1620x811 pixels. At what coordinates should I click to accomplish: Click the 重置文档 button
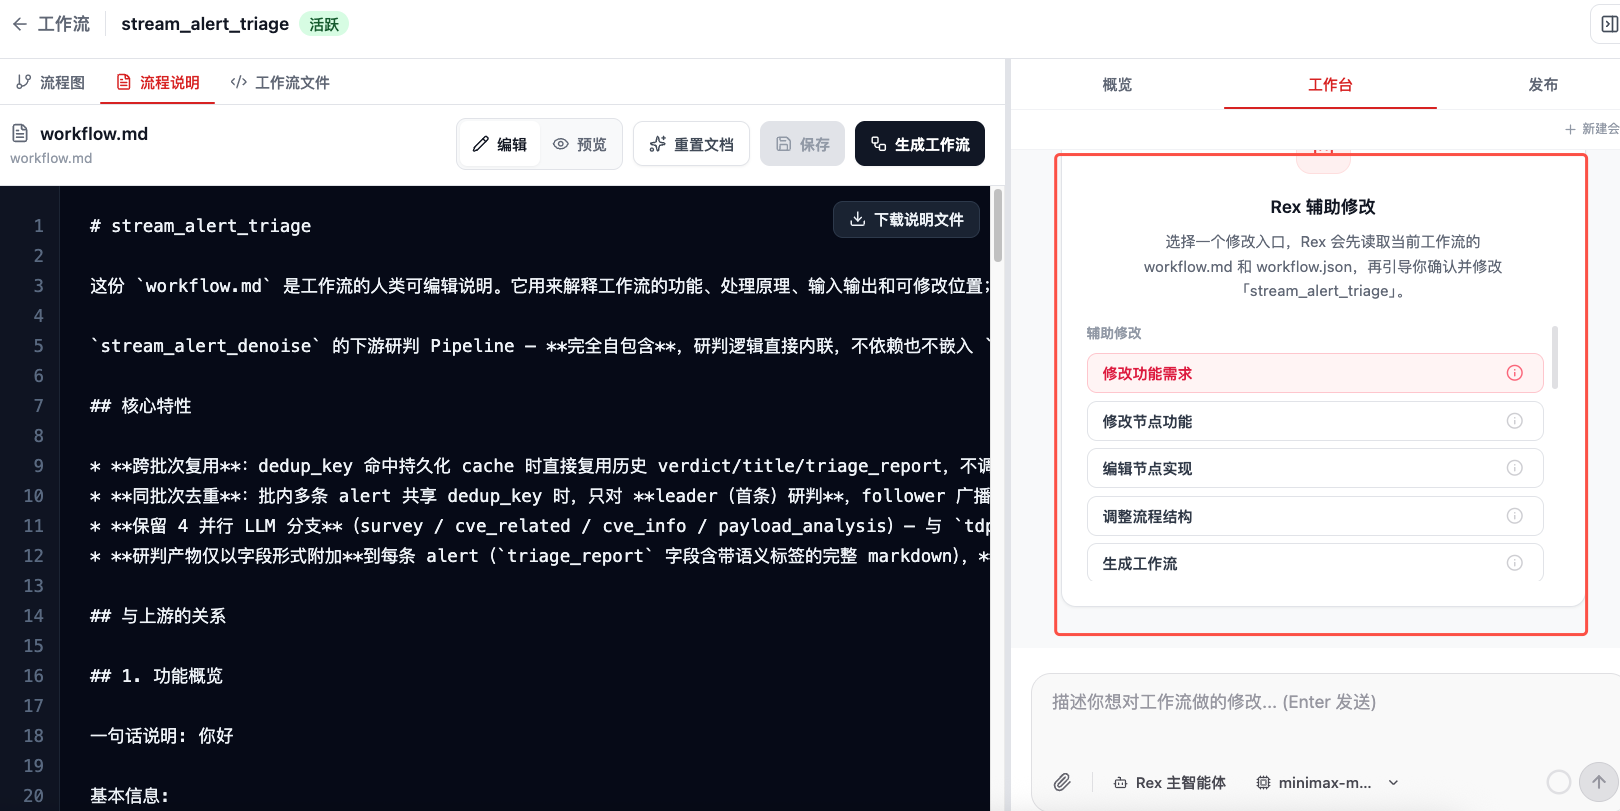click(x=691, y=144)
